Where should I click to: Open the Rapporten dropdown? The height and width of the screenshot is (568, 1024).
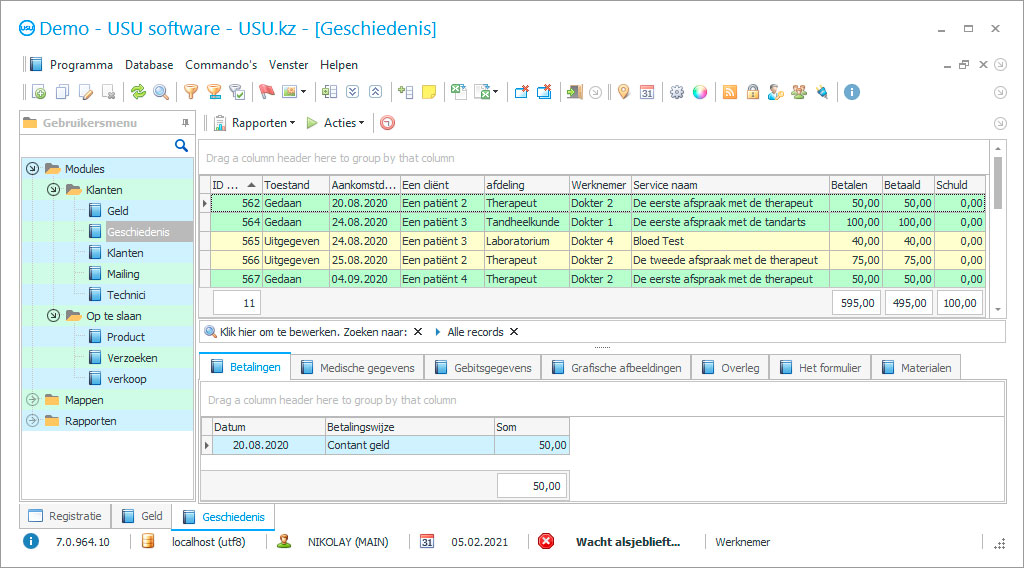tap(255, 123)
